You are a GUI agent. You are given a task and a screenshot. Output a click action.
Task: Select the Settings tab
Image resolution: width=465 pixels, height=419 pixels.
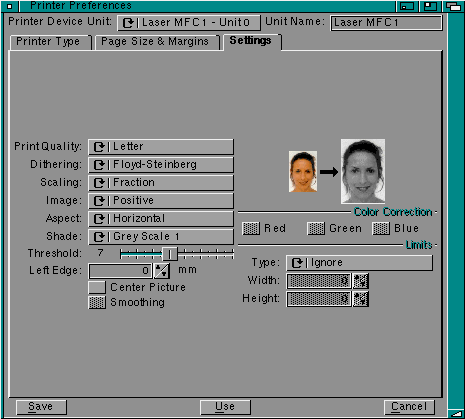click(x=252, y=41)
